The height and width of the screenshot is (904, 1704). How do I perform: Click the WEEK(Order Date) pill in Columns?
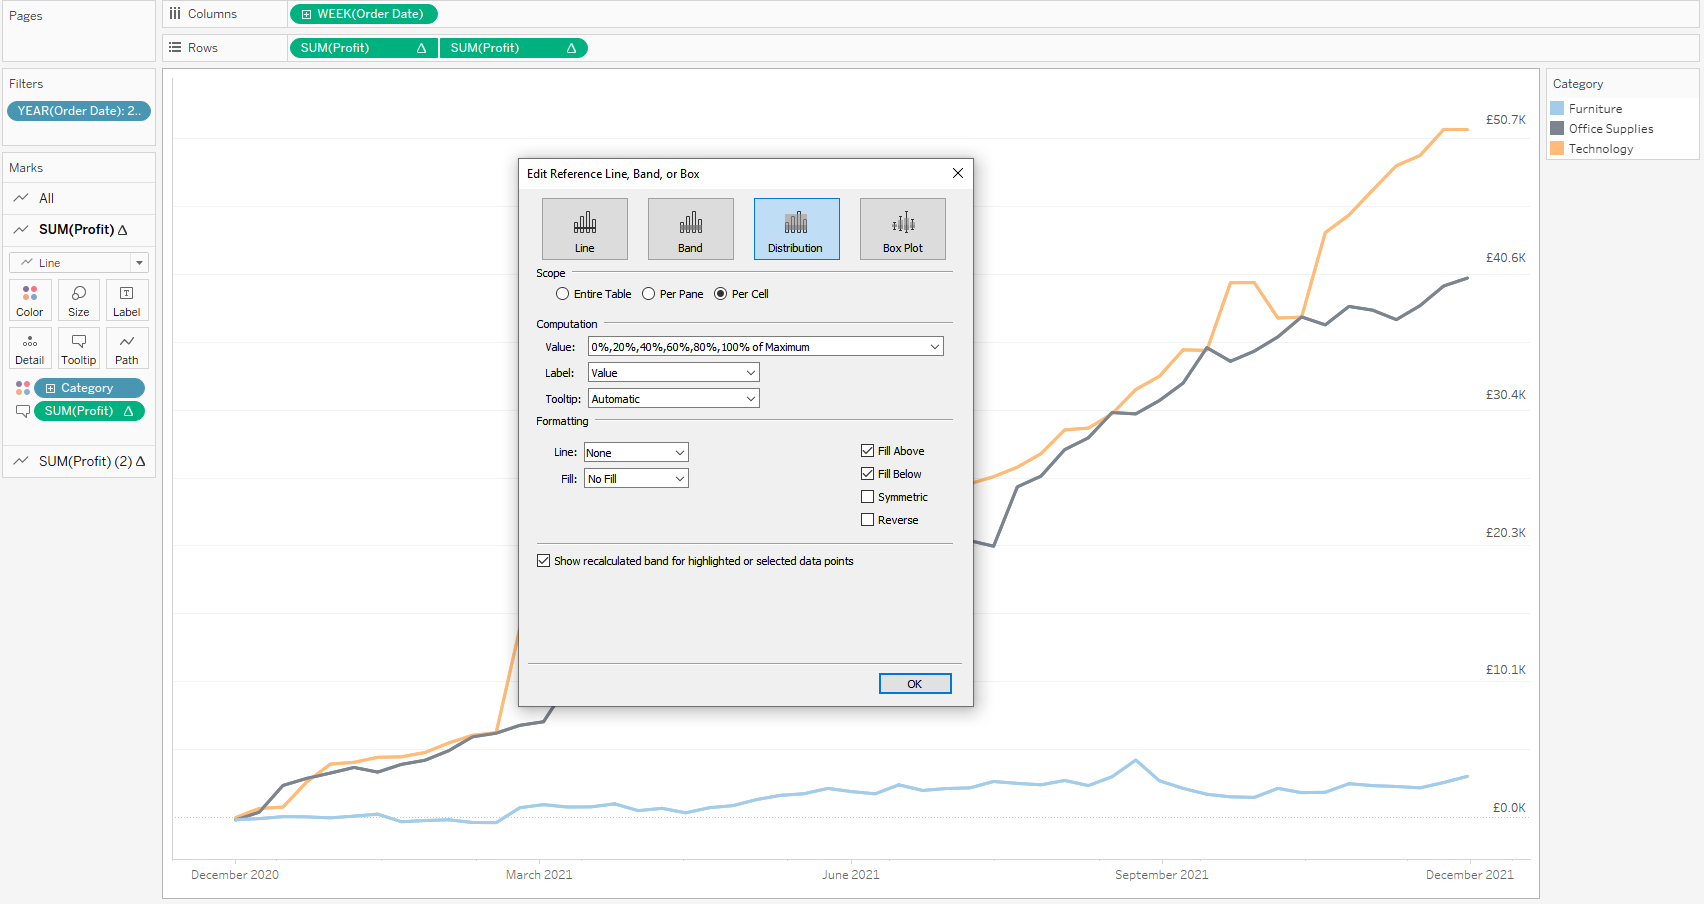coord(364,14)
